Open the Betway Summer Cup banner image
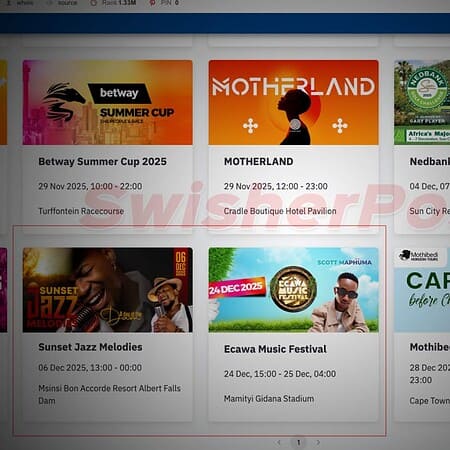The width and height of the screenshot is (450, 450). tap(107, 102)
